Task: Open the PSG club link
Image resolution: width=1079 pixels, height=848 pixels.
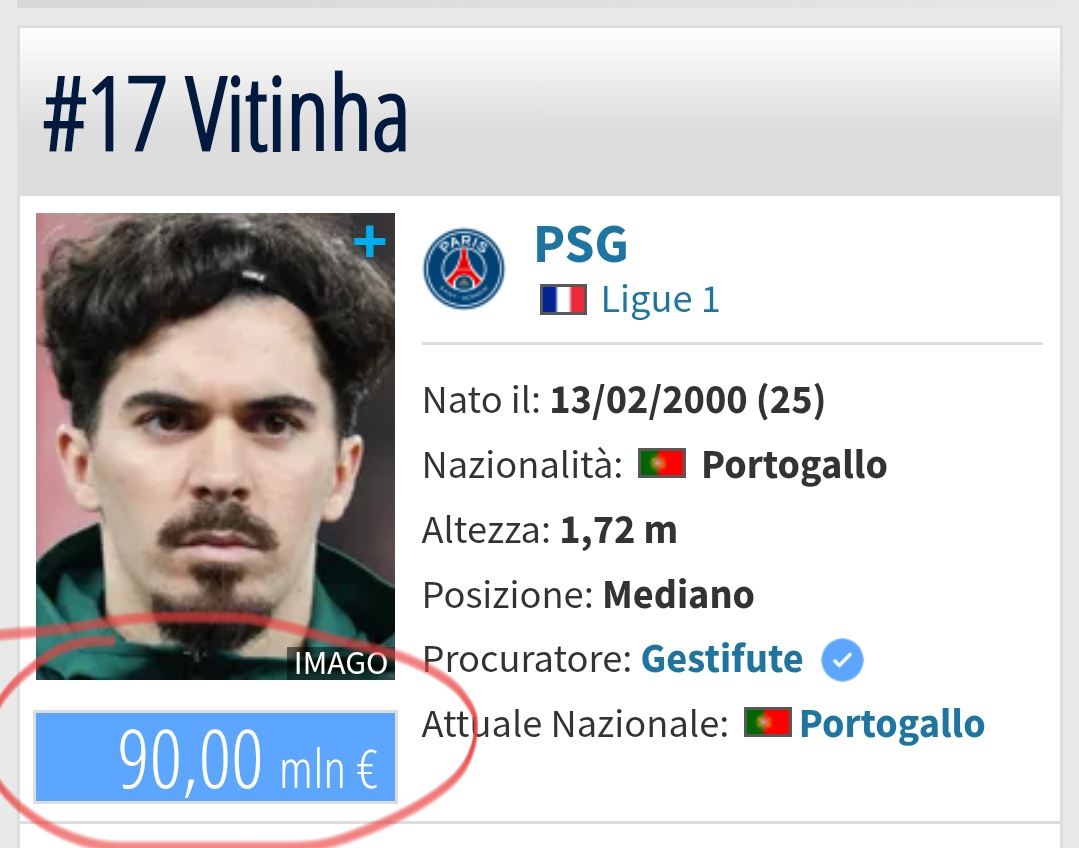Action: tap(581, 244)
